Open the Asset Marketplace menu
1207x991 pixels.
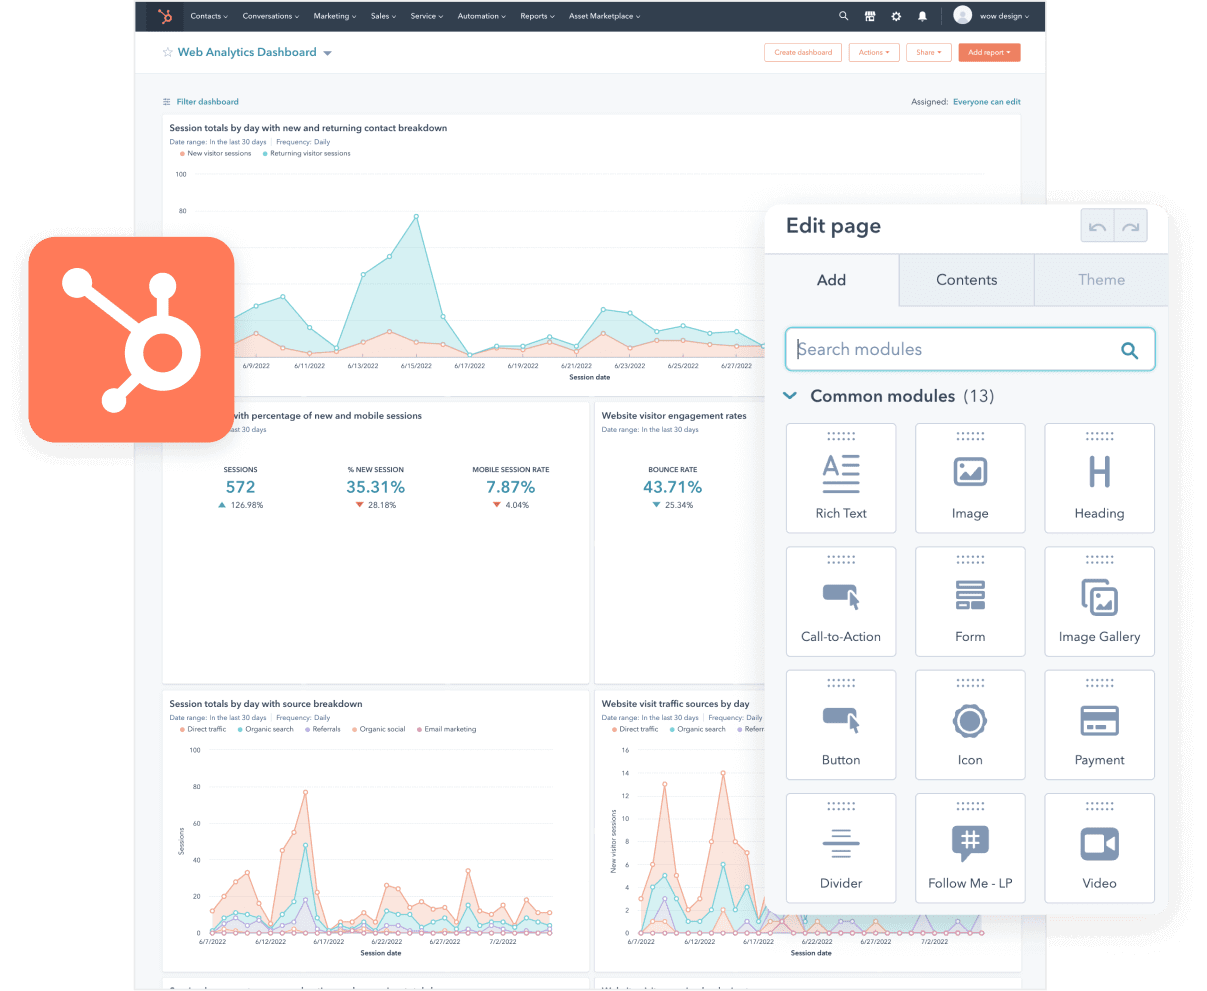coord(605,16)
